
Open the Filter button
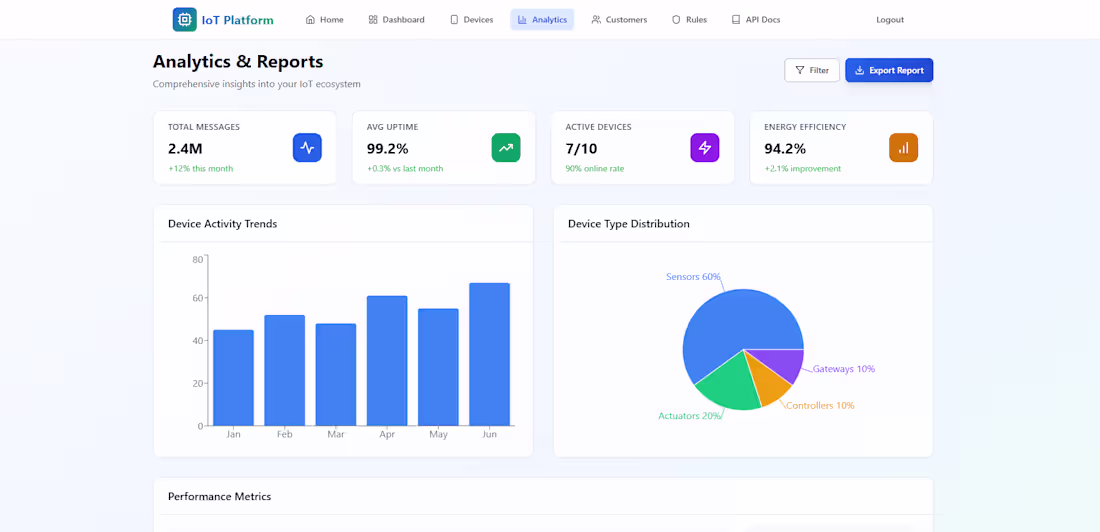(812, 70)
